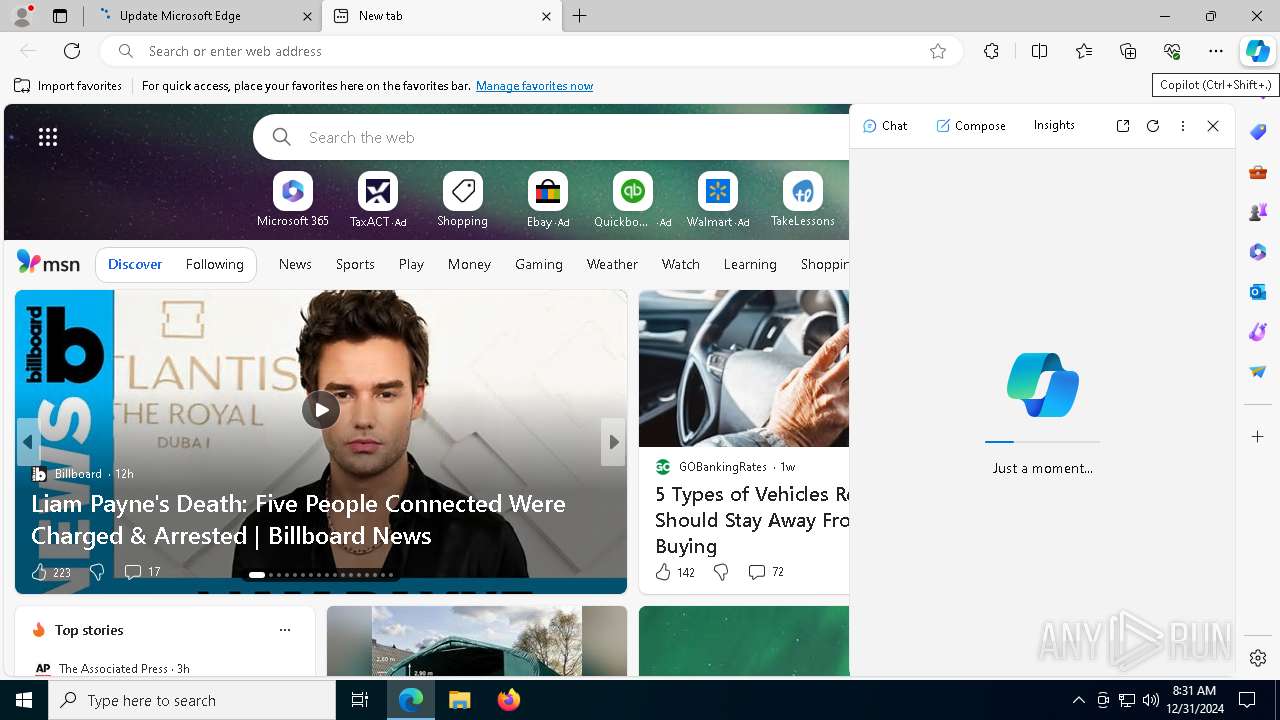Open sidebar settings gear

(1258, 658)
